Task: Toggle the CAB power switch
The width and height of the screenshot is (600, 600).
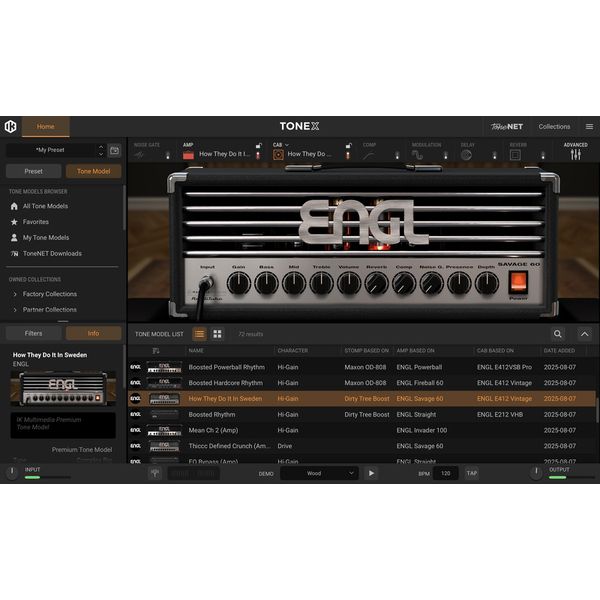Action: coord(348,155)
